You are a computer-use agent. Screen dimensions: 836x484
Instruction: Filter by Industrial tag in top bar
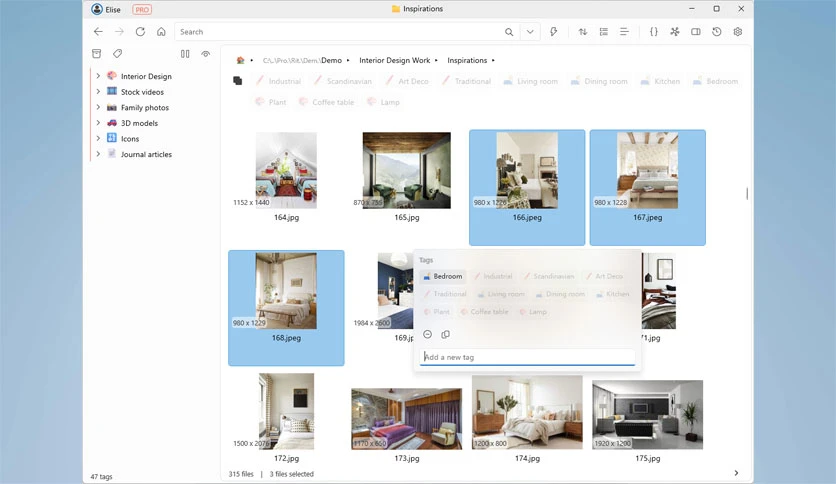(x=278, y=81)
